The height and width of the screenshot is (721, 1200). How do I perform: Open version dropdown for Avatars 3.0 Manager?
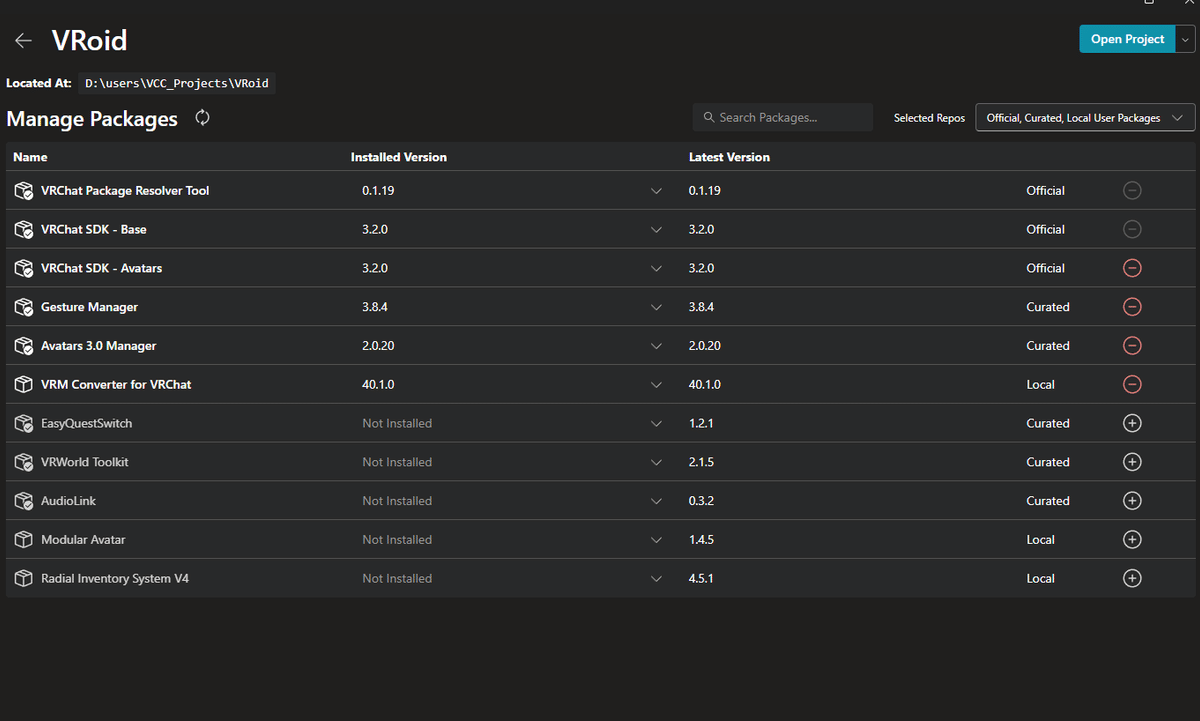tap(656, 346)
